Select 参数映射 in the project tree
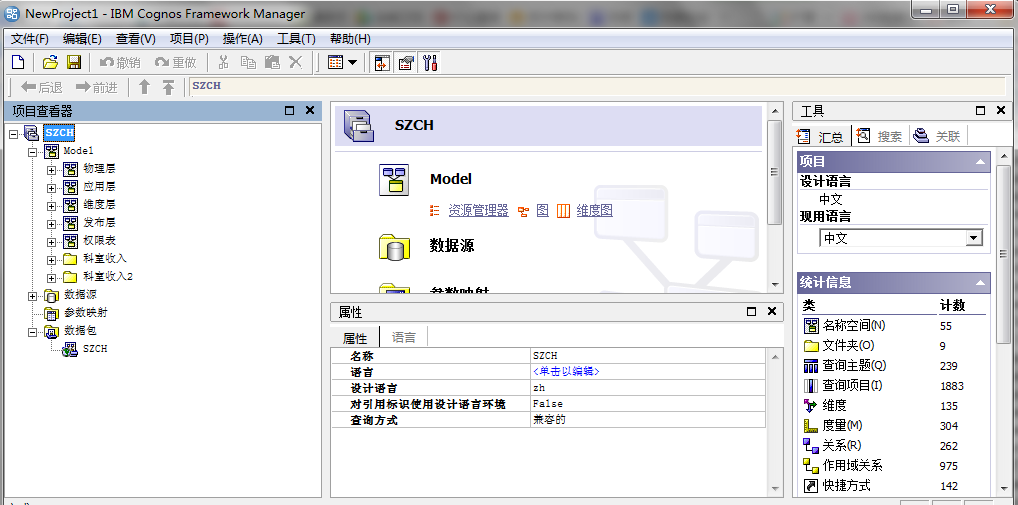The image size is (1018, 505). pos(85,313)
